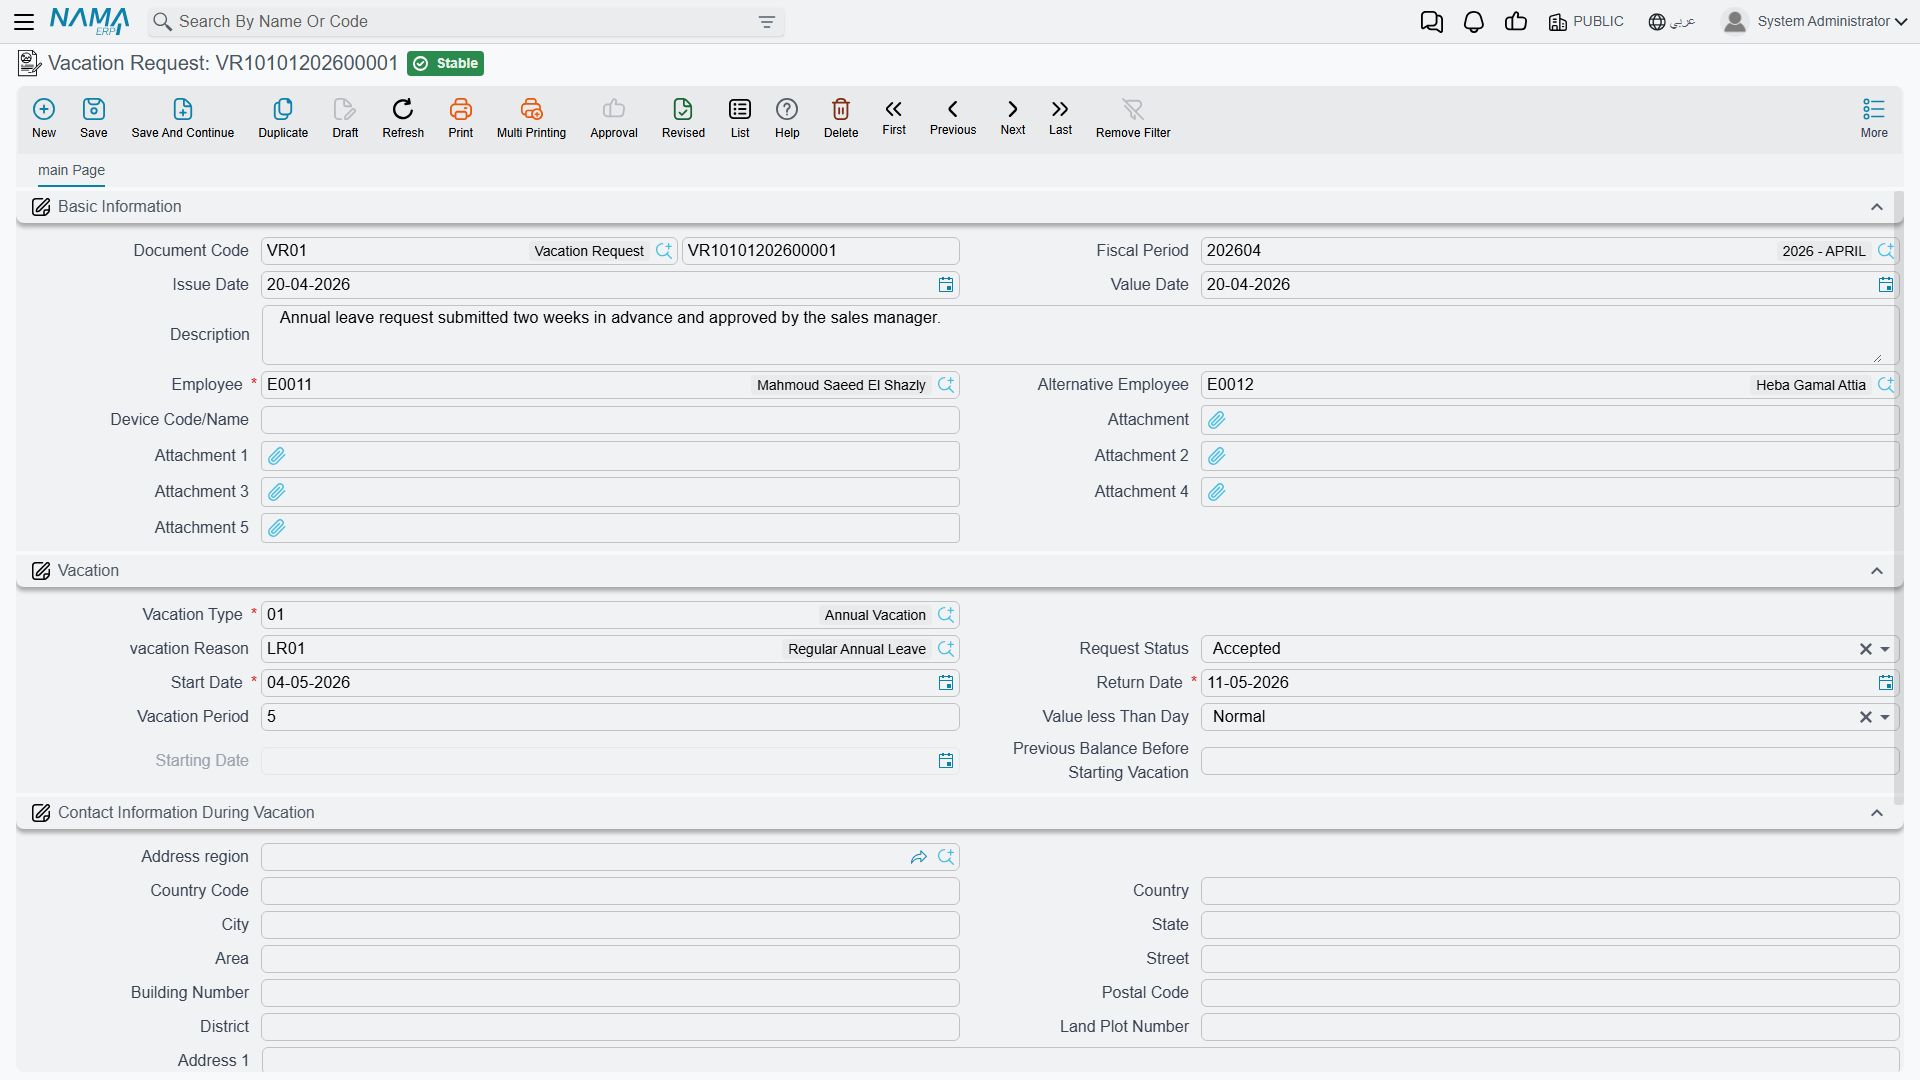Image resolution: width=1920 pixels, height=1080 pixels.
Task: Collapse the Basic Information section
Action: click(x=1877, y=207)
